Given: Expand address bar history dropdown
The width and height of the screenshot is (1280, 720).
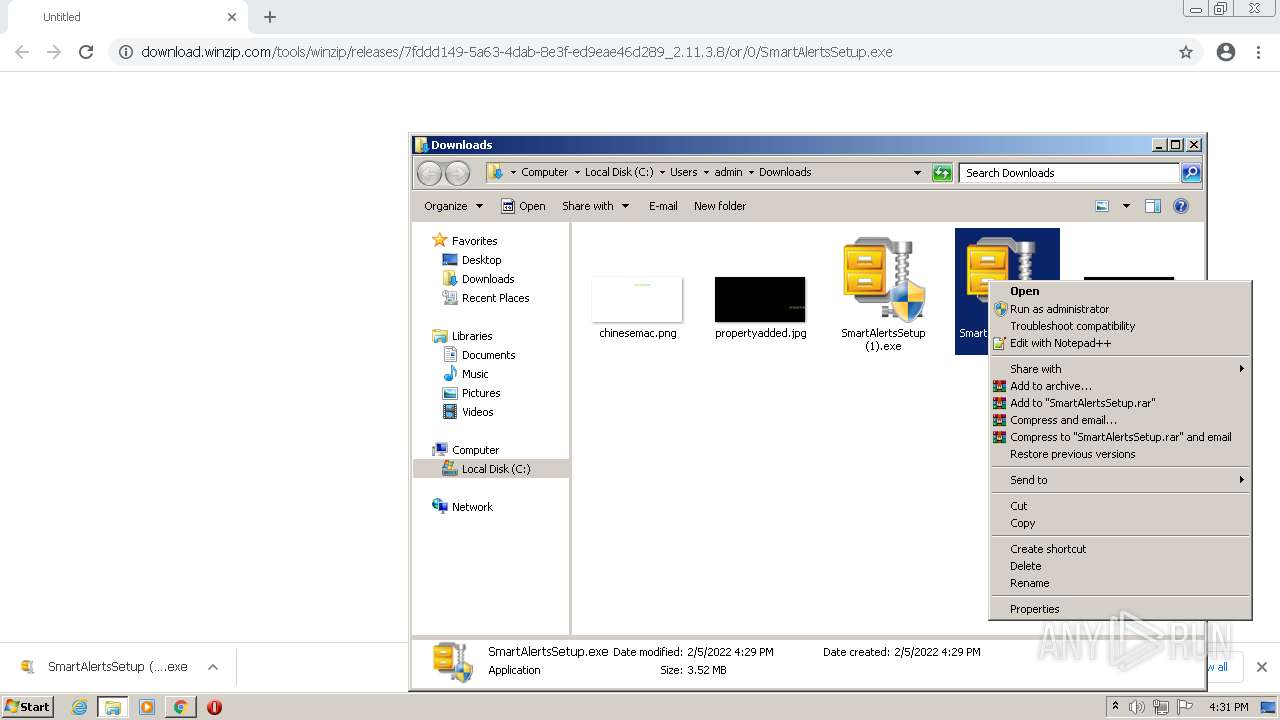Looking at the screenshot, I should [x=917, y=173].
